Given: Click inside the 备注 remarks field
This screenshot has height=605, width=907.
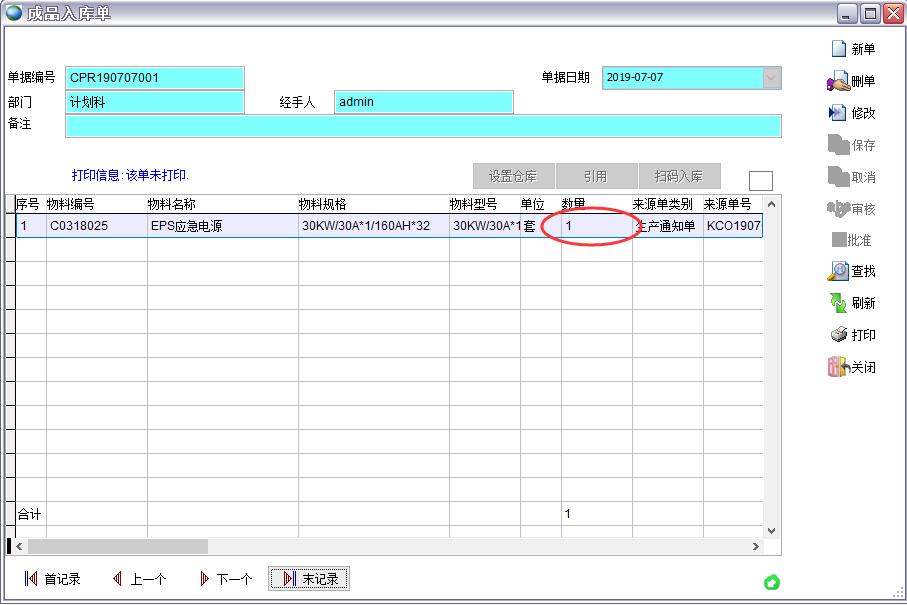Looking at the screenshot, I should tap(422, 126).
